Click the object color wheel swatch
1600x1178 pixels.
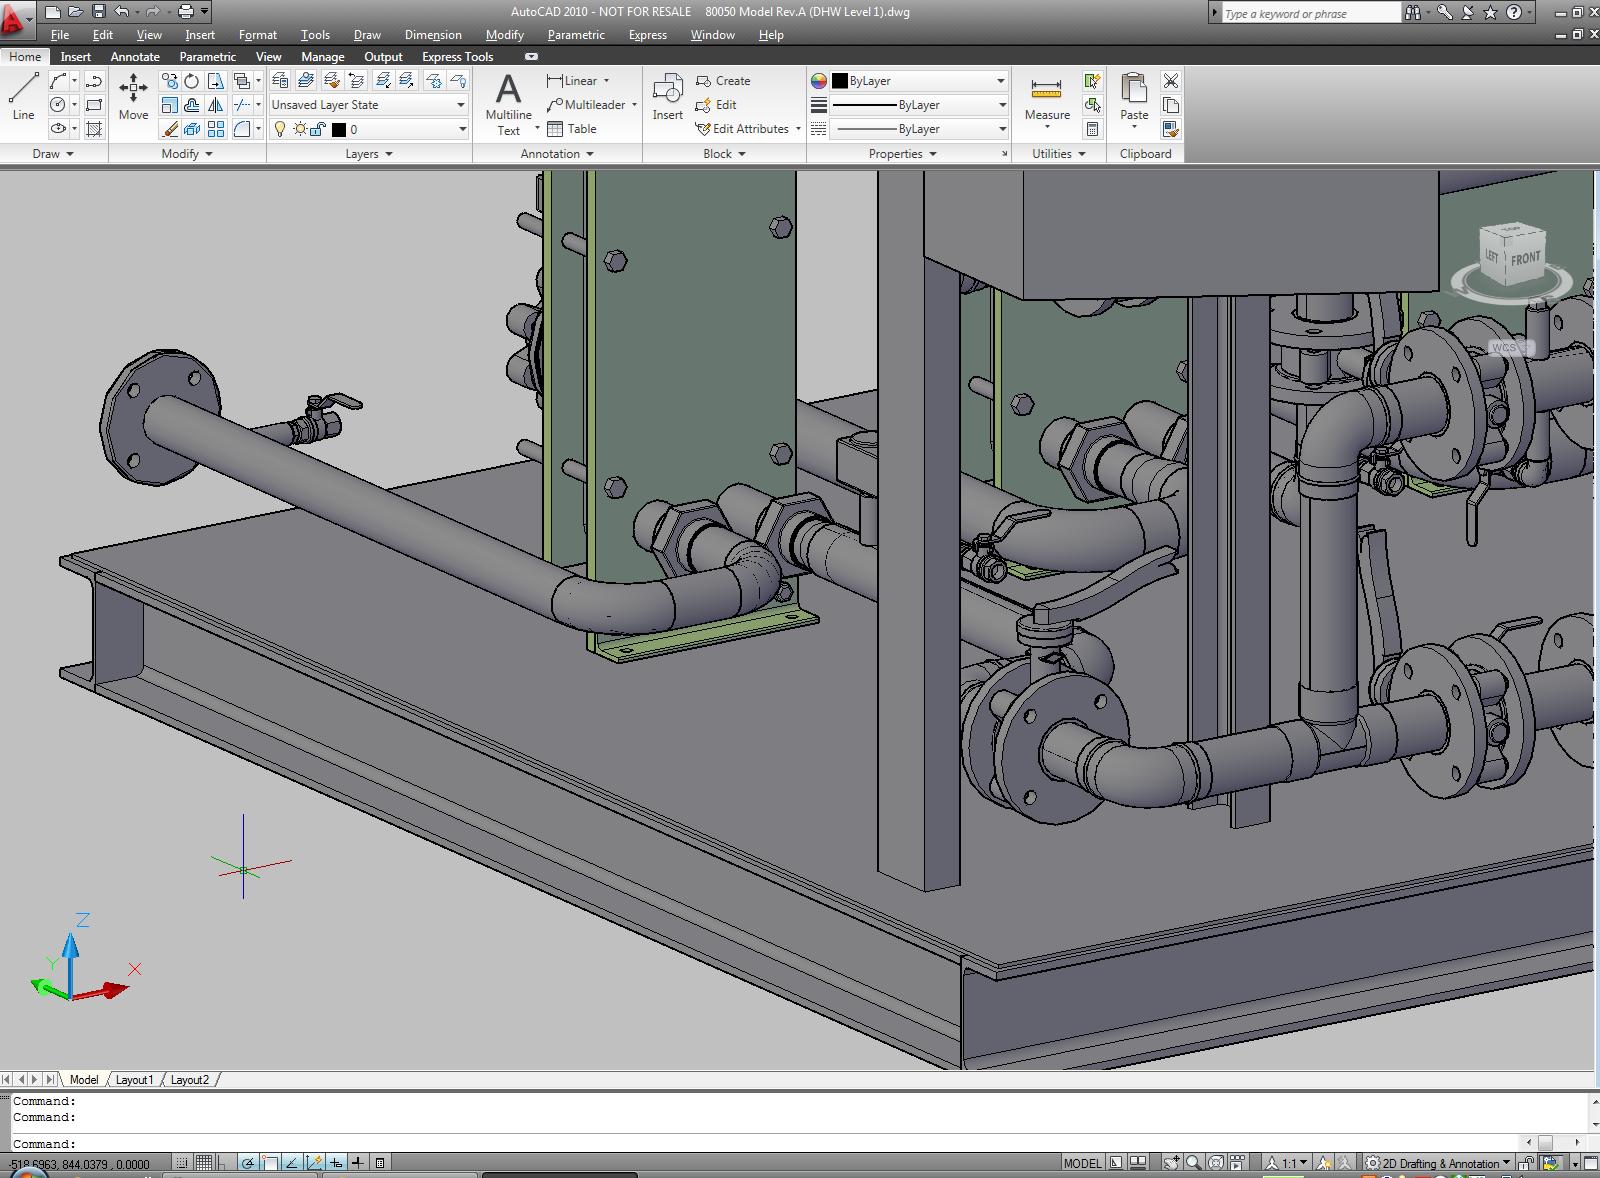[819, 81]
